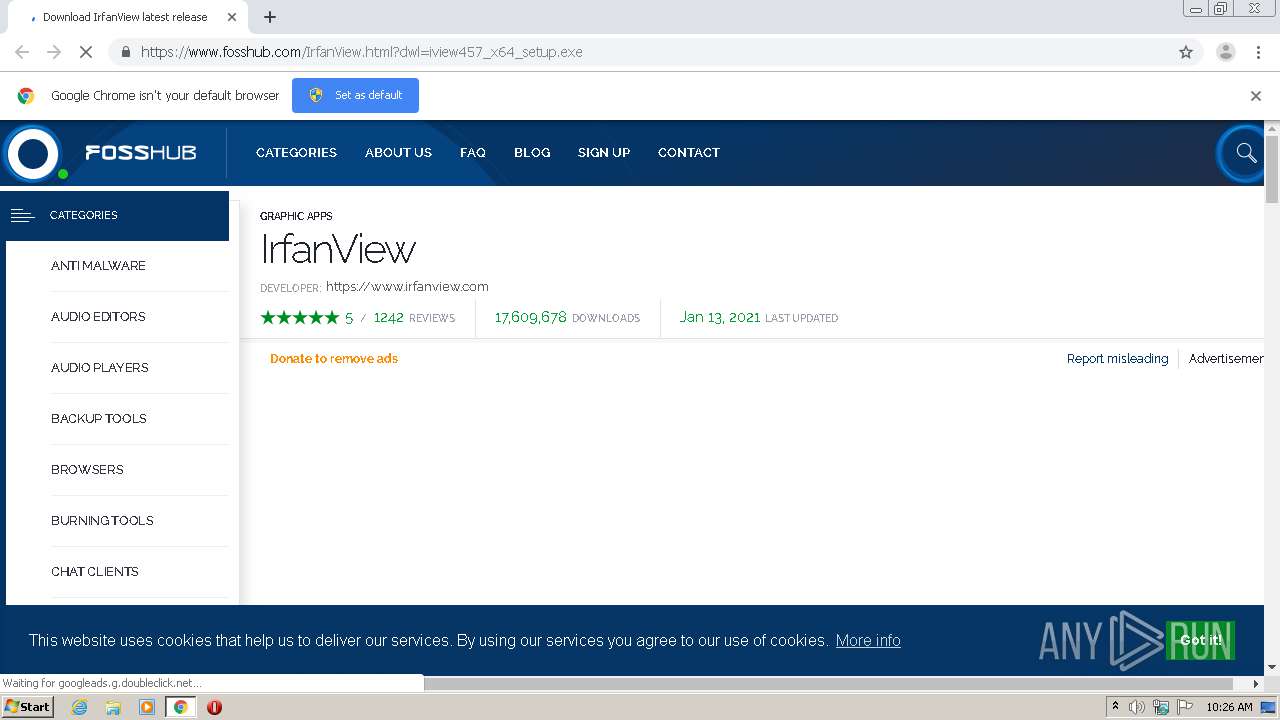Select Burning Tools category
Viewport: 1280px width, 720px height.
[102, 521]
